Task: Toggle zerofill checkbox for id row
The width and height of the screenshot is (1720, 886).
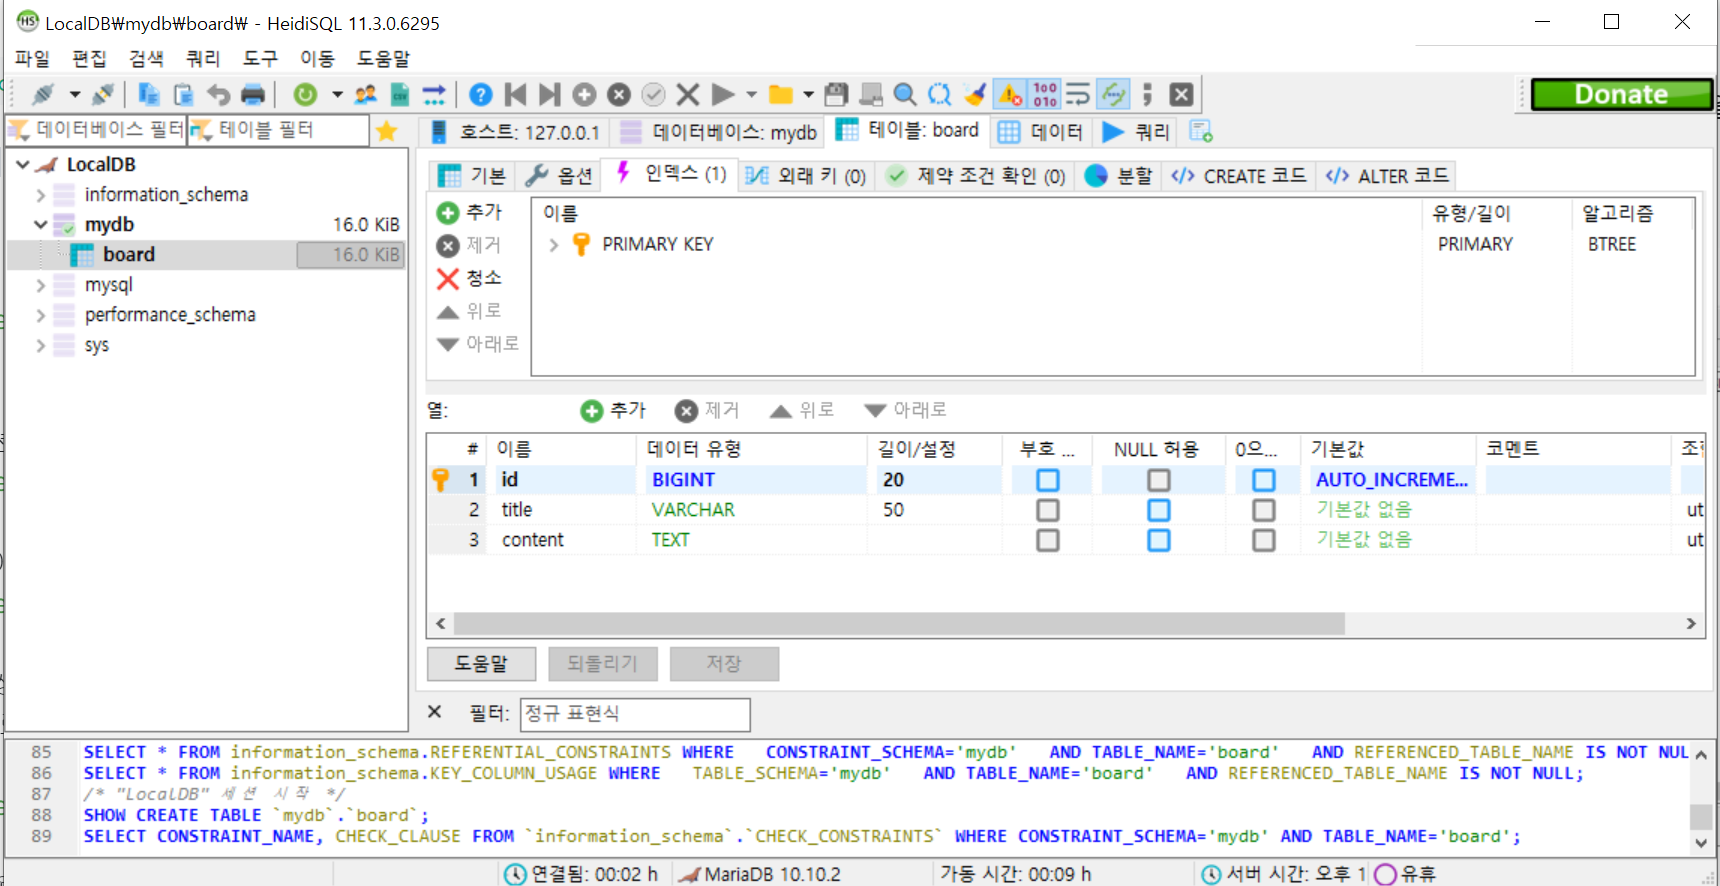Action: click(x=1264, y=480)
